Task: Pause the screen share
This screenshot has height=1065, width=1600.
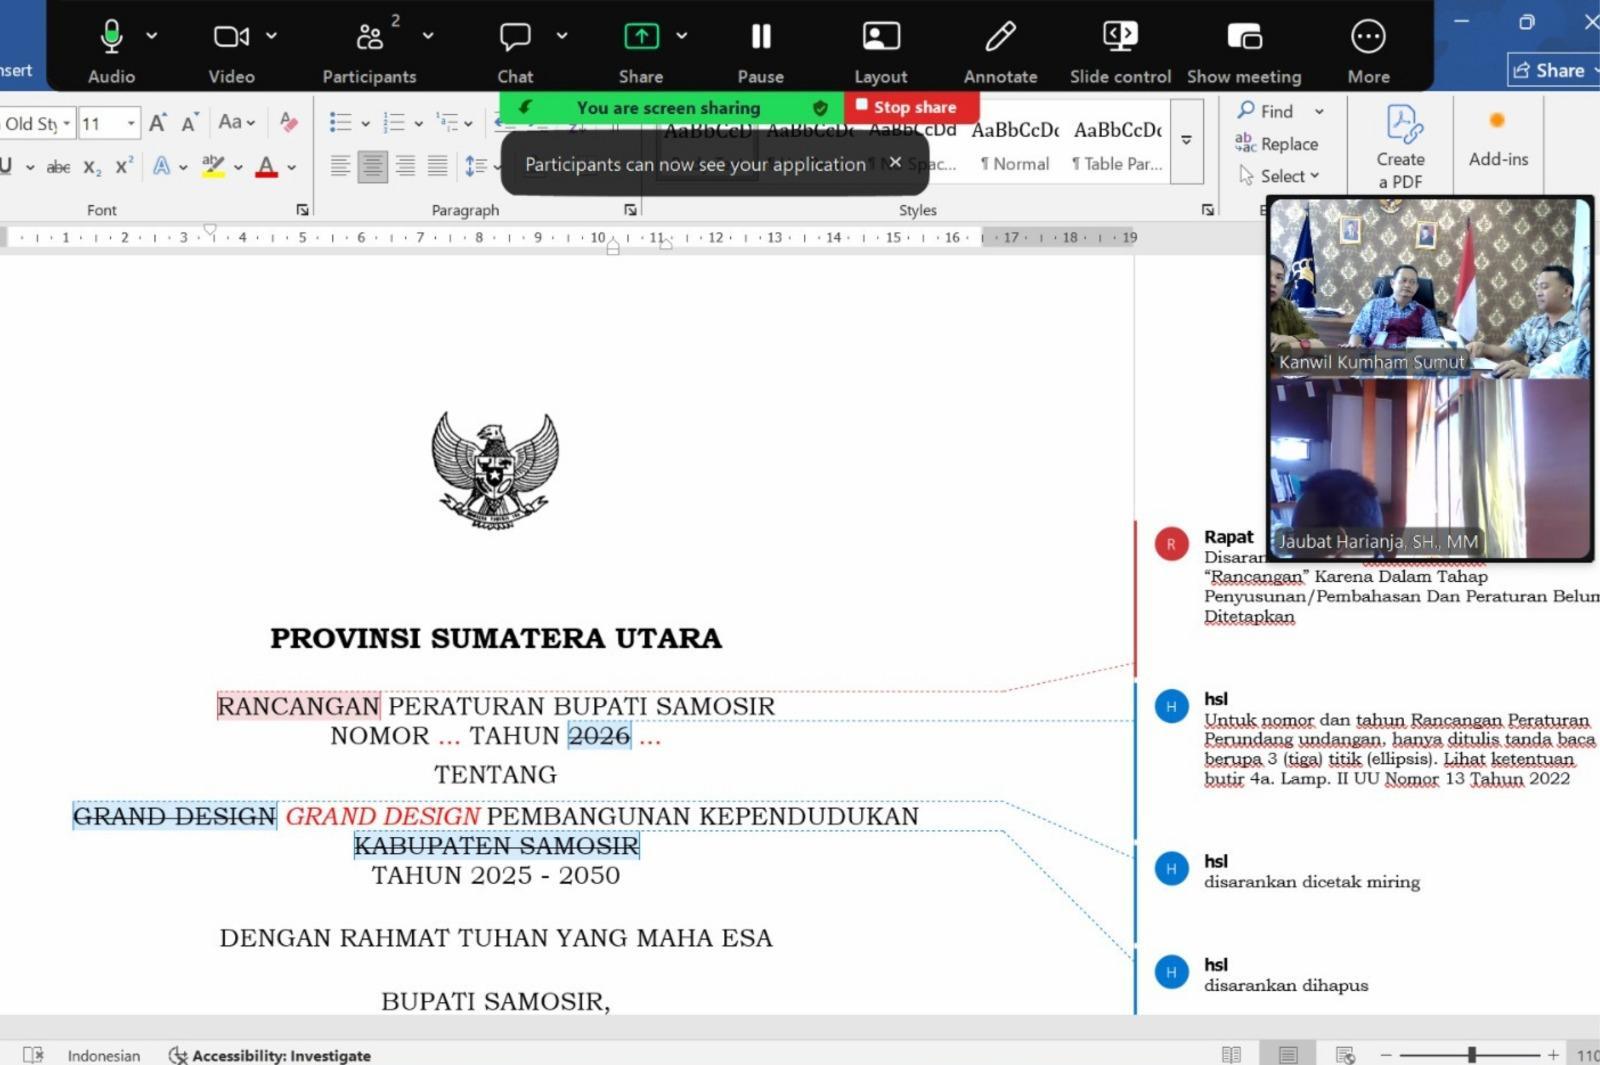Action: coord(761,38)
